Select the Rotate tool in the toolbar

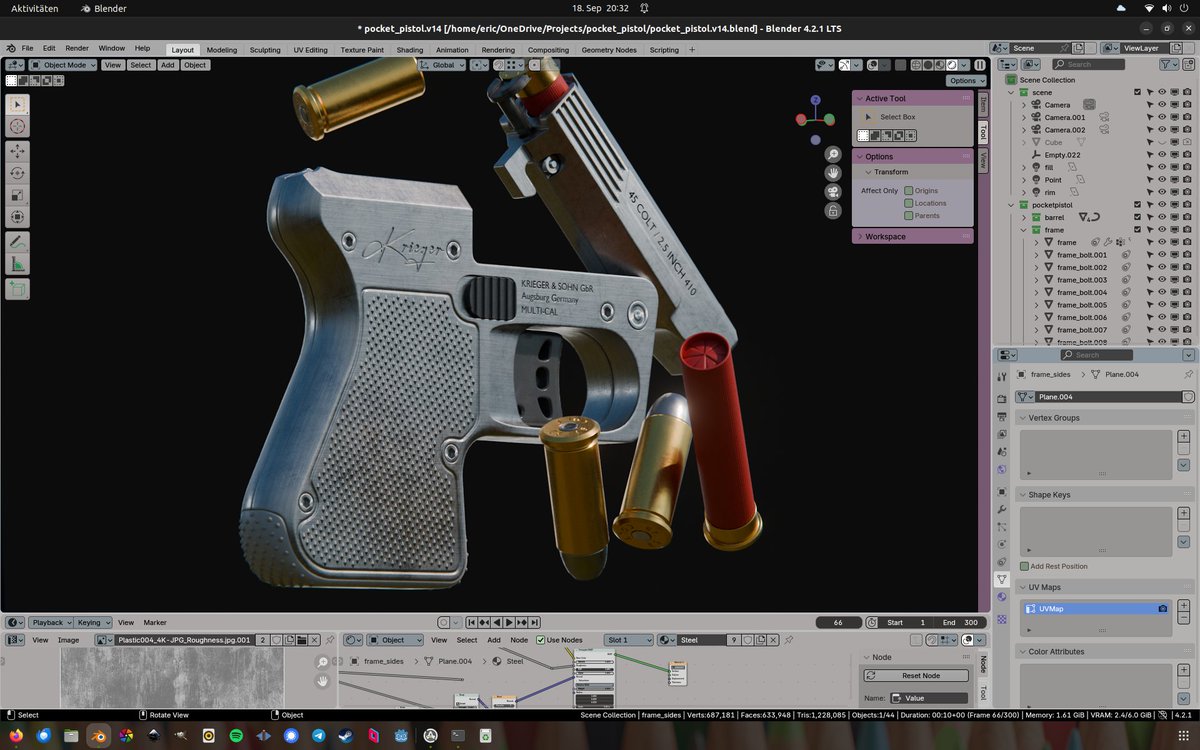17,173
